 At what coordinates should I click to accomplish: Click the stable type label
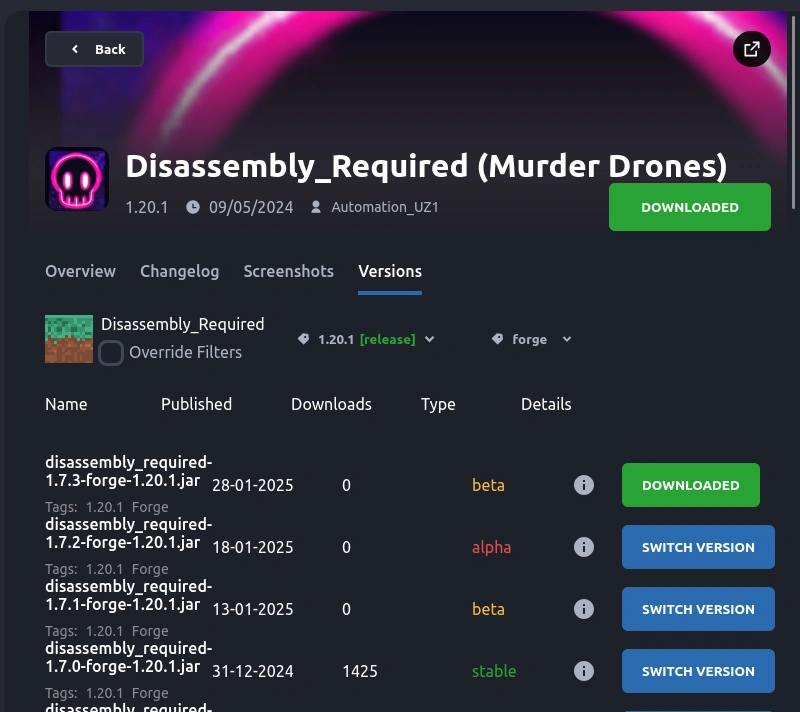pyautogui.click(x=494, y=671)
